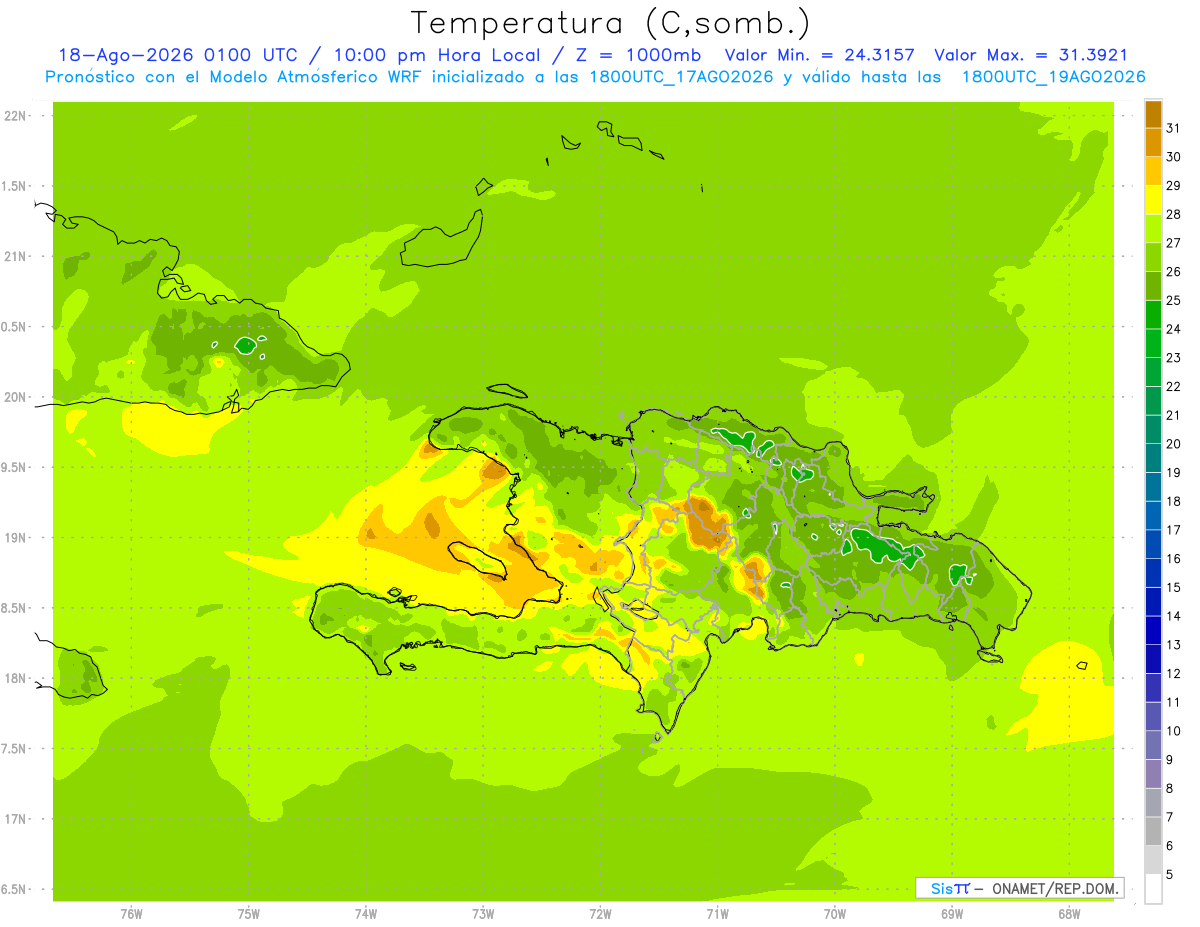1200x927 pixels.
Task: Click the legend value '31'
Action: tap(1173, 128)
